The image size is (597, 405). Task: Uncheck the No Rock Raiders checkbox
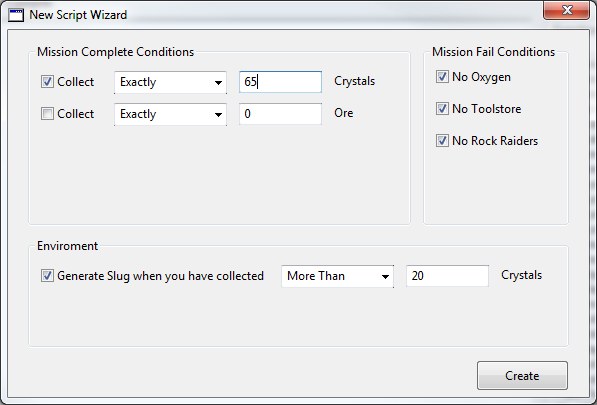[442, 141]
